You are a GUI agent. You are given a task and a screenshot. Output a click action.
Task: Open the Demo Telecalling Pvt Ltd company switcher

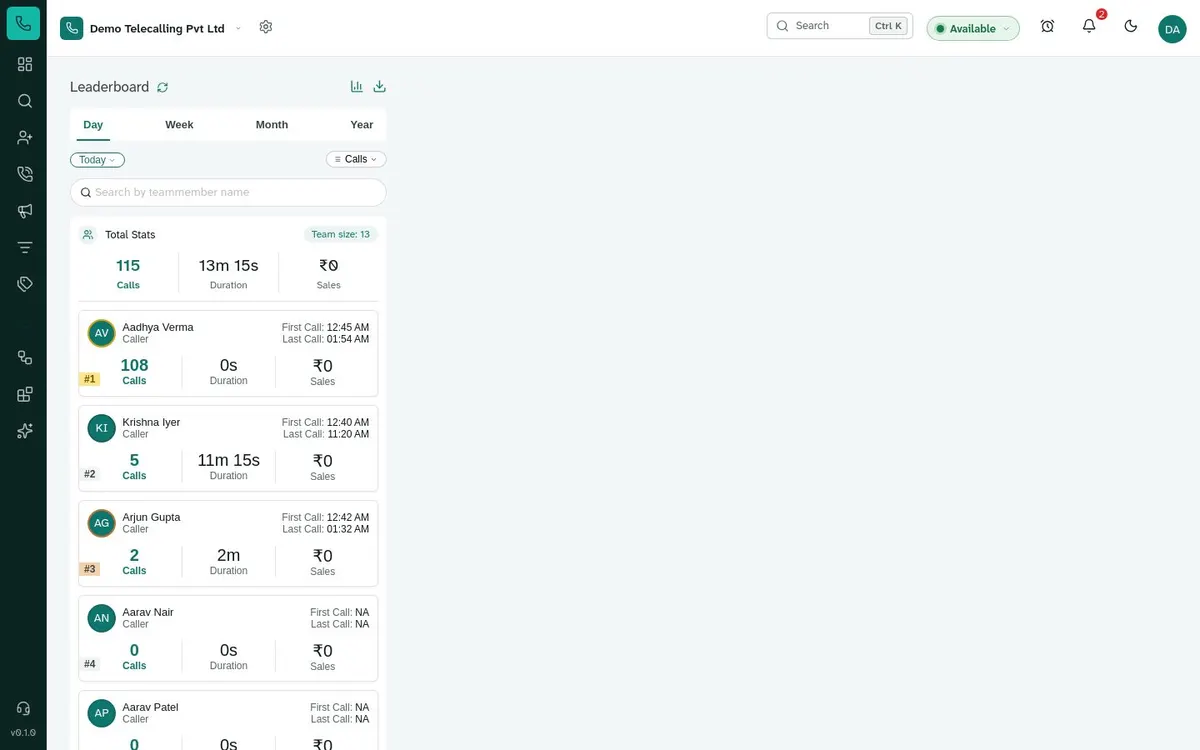pyautogui.click(x=151, y=28)
